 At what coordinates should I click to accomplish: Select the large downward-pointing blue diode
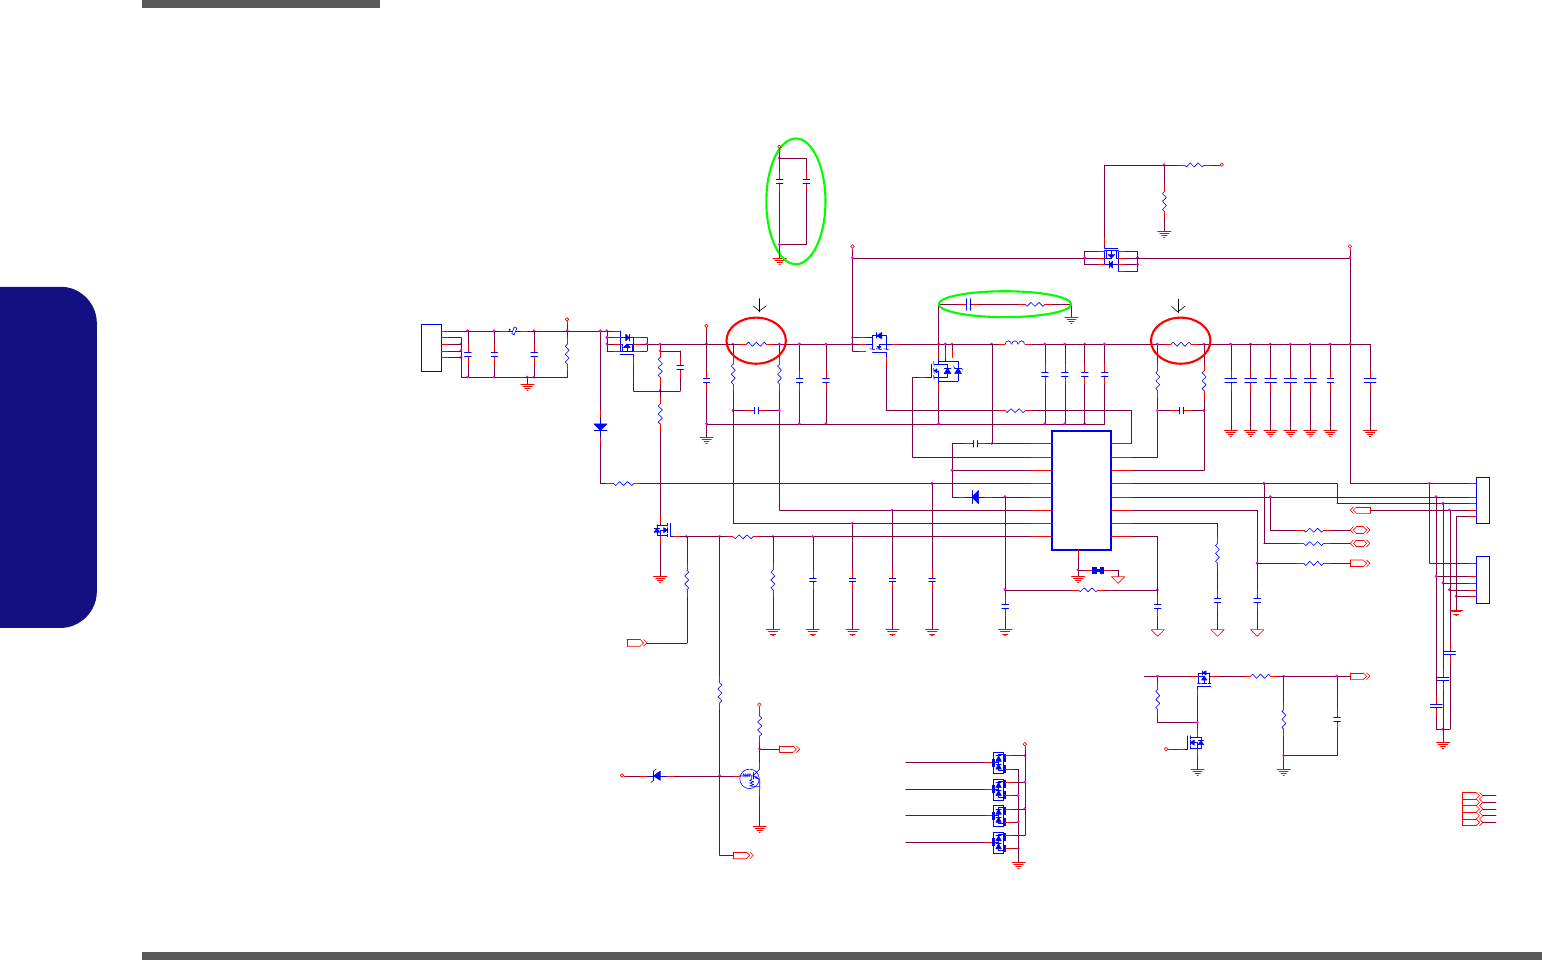point(600,427)
